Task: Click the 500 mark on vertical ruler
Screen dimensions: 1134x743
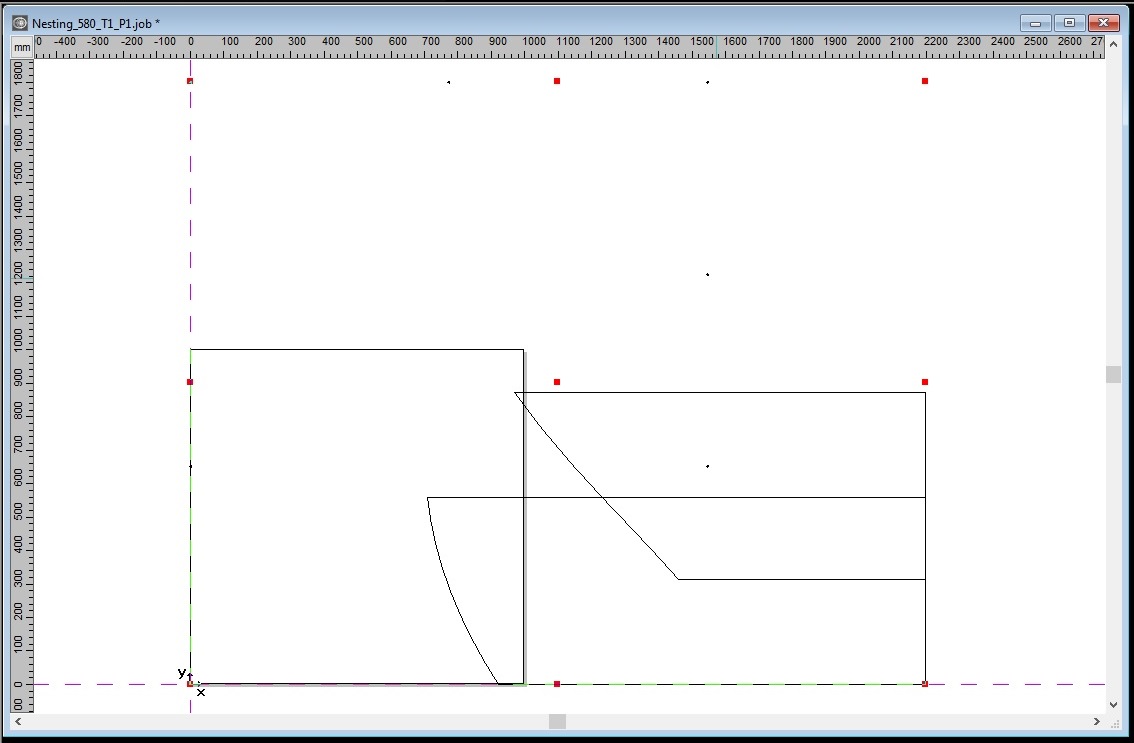Action: tap(19, 512)
